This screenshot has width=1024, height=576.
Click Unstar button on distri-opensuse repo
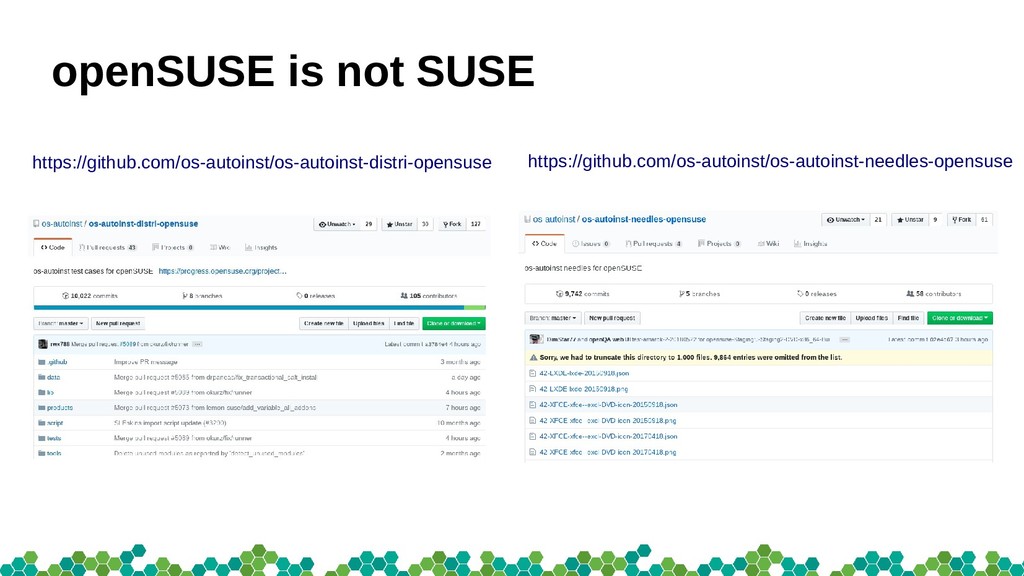(x=400, y=224)
